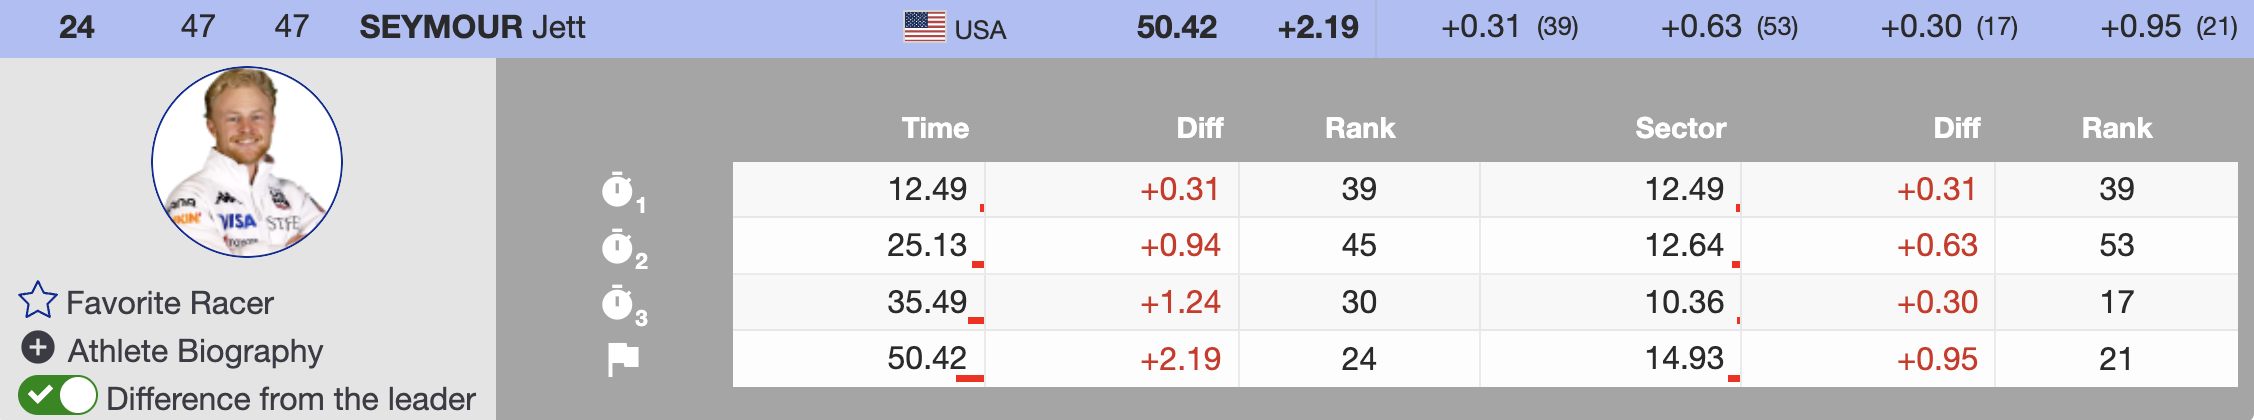
Task: Click the USA flag icon
Action: 924,27
